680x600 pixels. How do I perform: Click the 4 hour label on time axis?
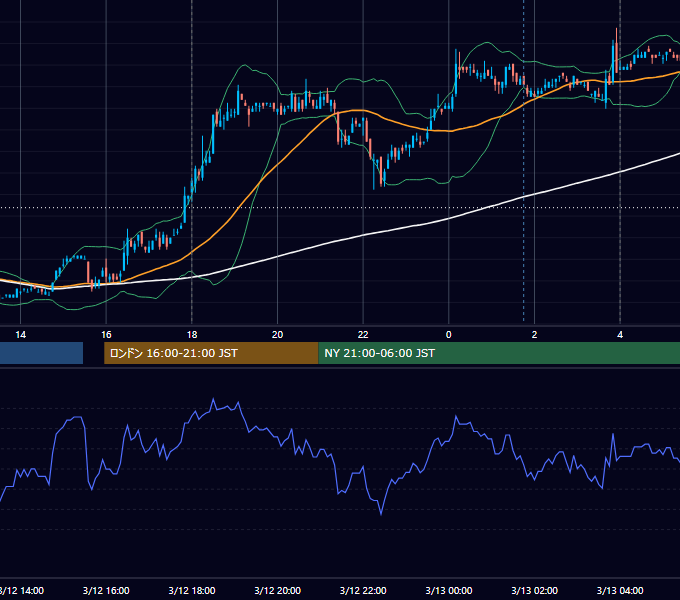coord(620,335)
